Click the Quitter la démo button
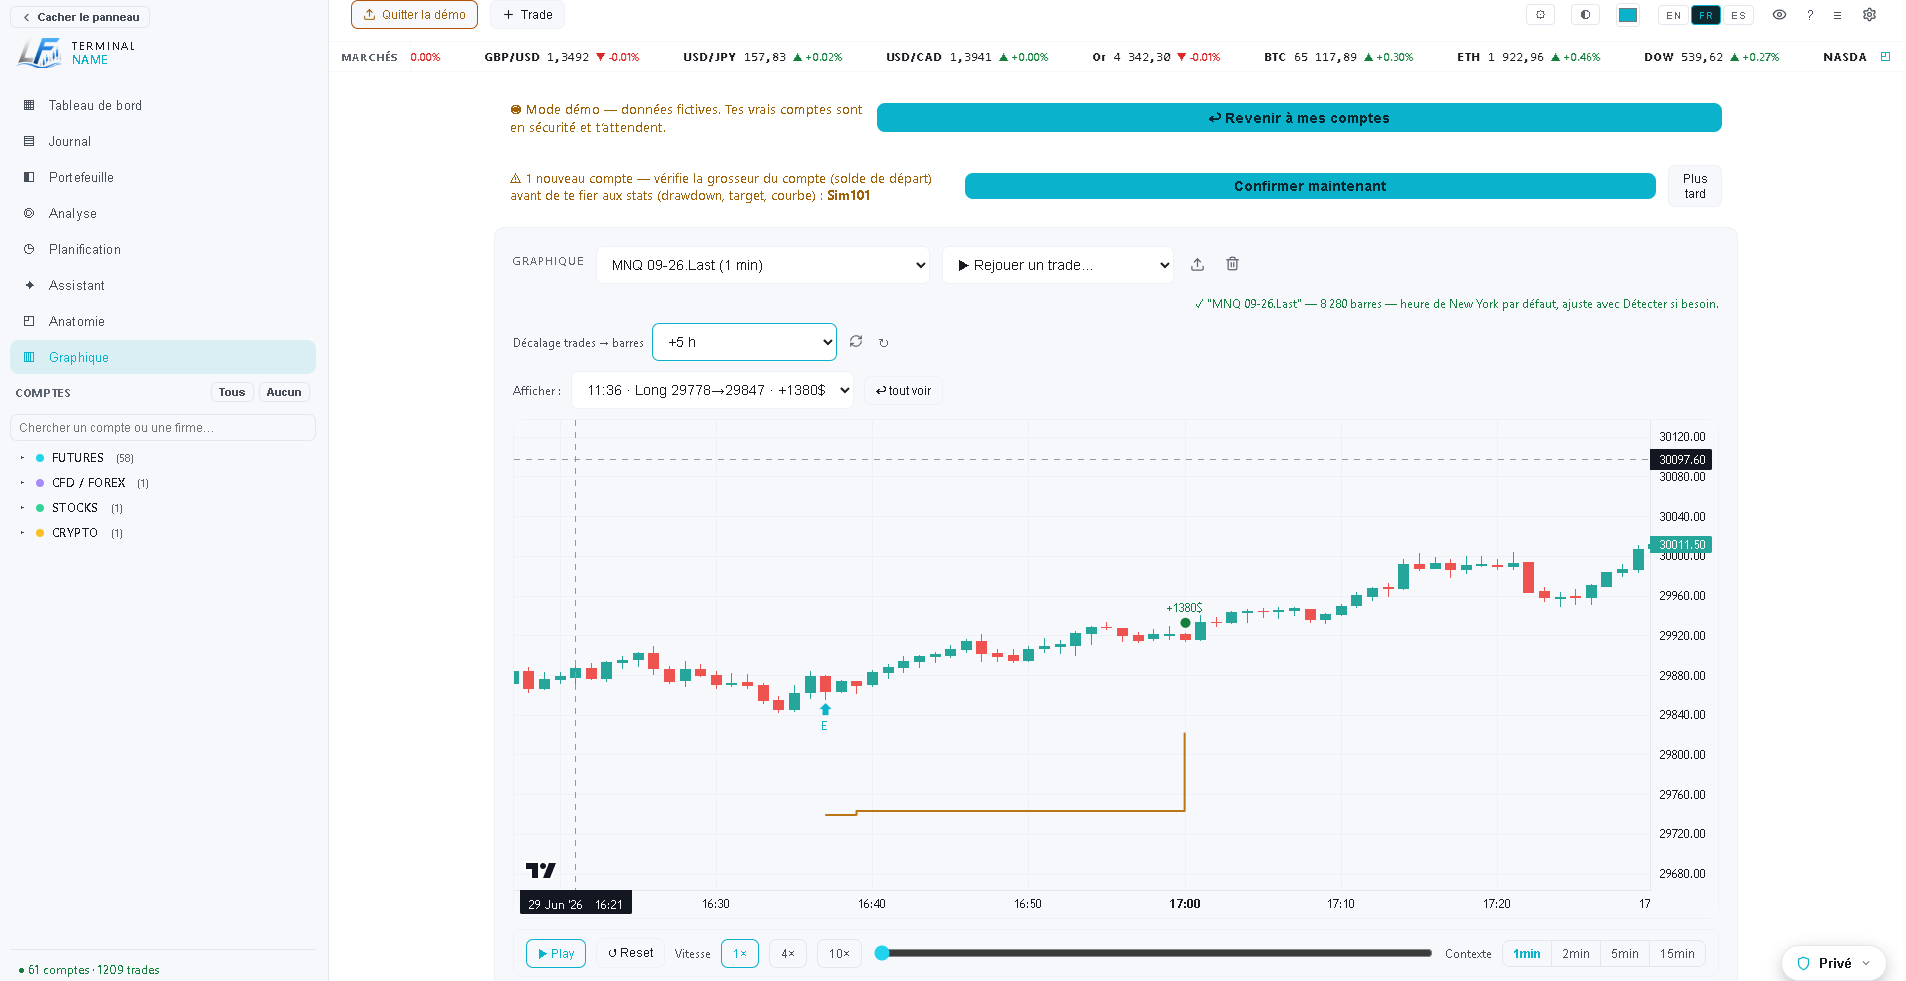Image resolution: width=1906 pixels, height=981 pixels. pyautogui.click(x=414, y=15)
